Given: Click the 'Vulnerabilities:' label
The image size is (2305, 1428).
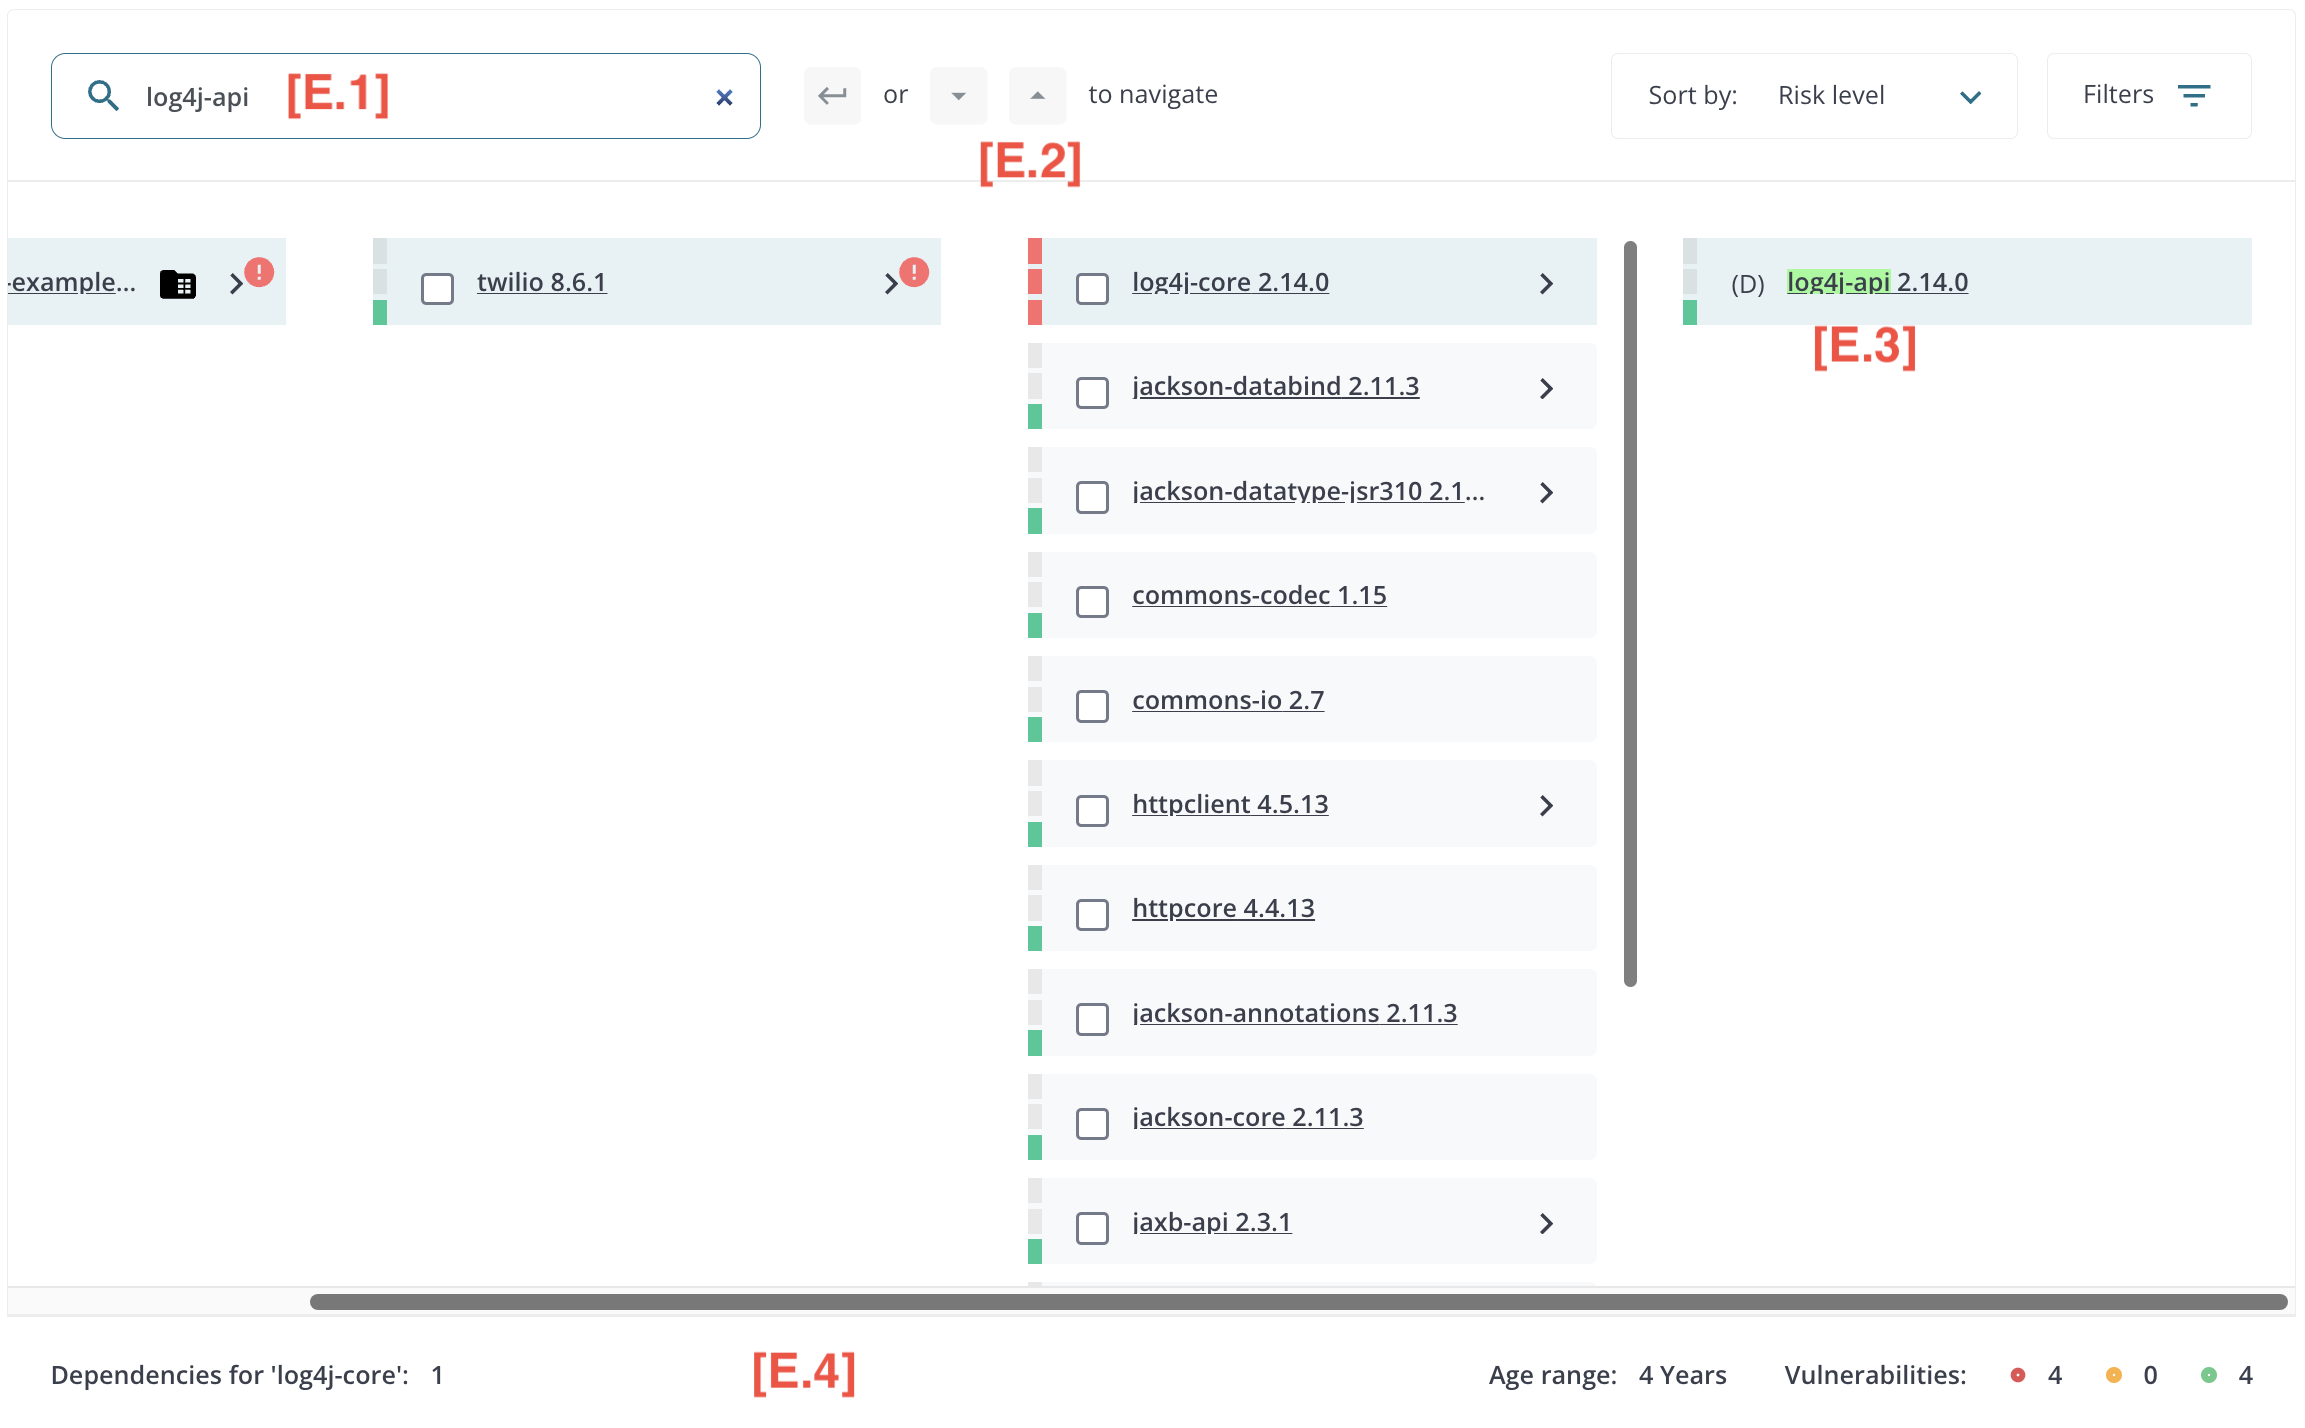Looking at the screenshot, I should pyautogui.click(x=1875, y=1376).
